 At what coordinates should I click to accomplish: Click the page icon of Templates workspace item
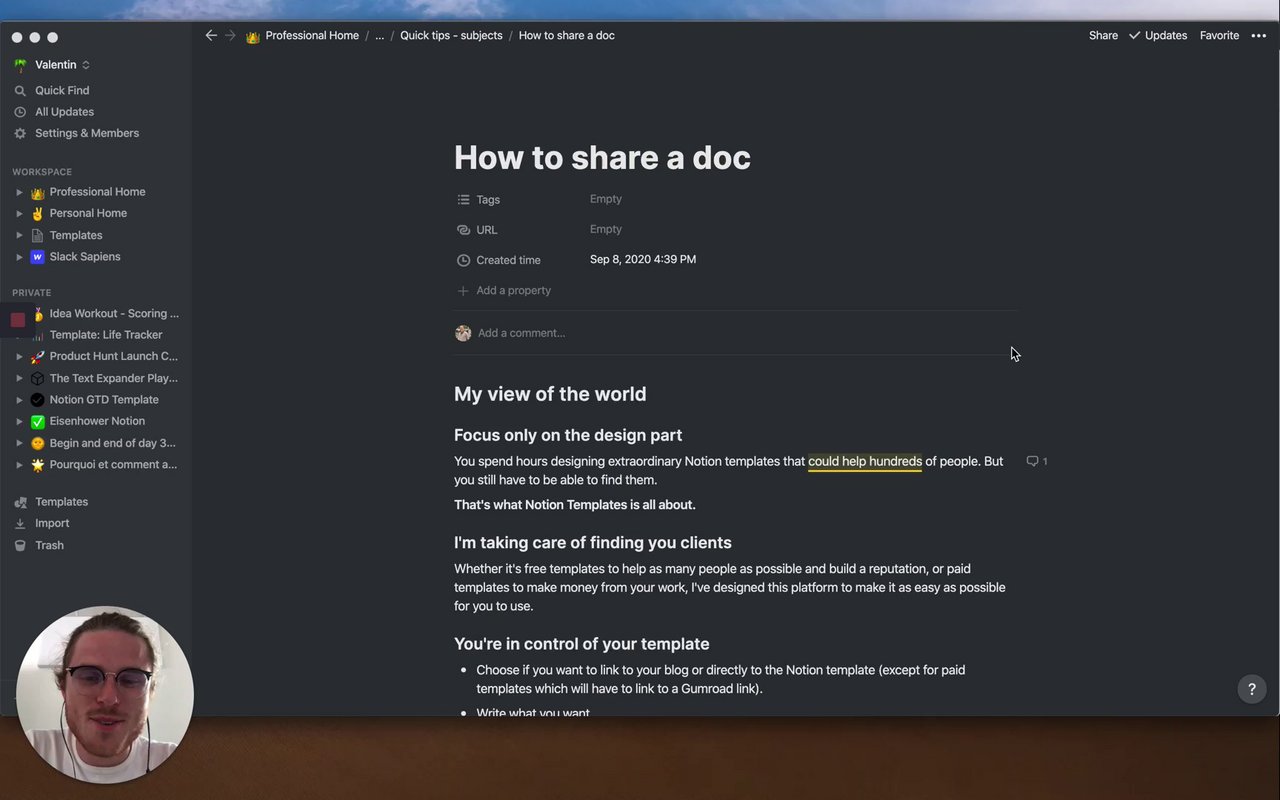coord(37,235)
